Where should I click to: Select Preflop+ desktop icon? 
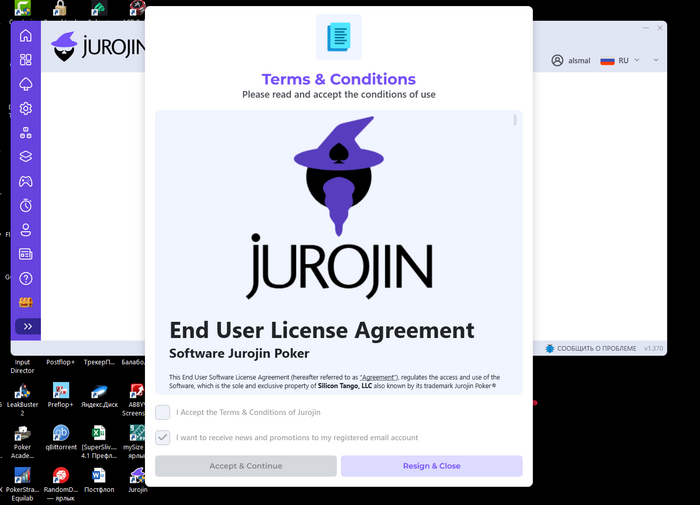(x=61, y=395)
